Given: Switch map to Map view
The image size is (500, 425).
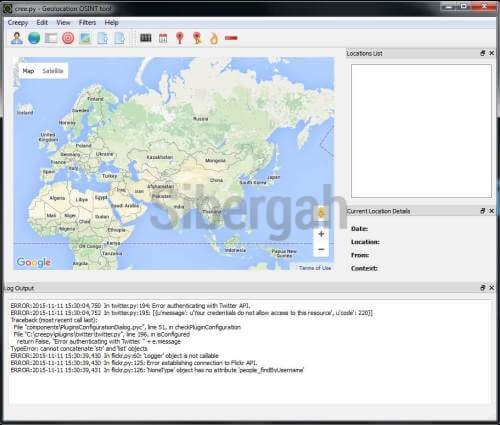Looking at the screenshot, I should pyautogui.click(x=28, y=71).
